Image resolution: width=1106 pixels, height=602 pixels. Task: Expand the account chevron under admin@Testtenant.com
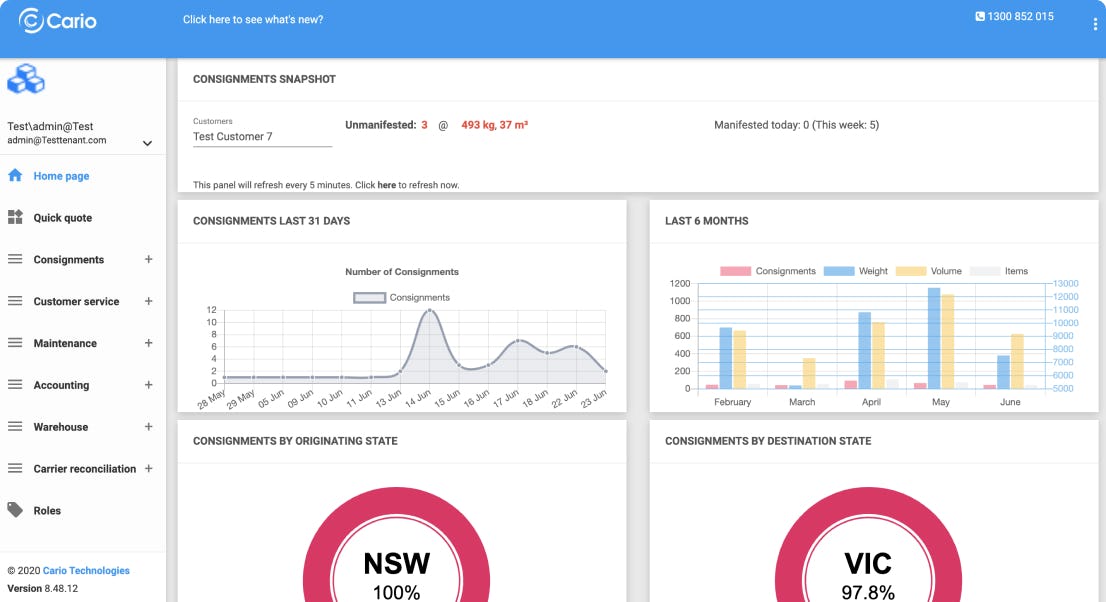pos(148,142)
